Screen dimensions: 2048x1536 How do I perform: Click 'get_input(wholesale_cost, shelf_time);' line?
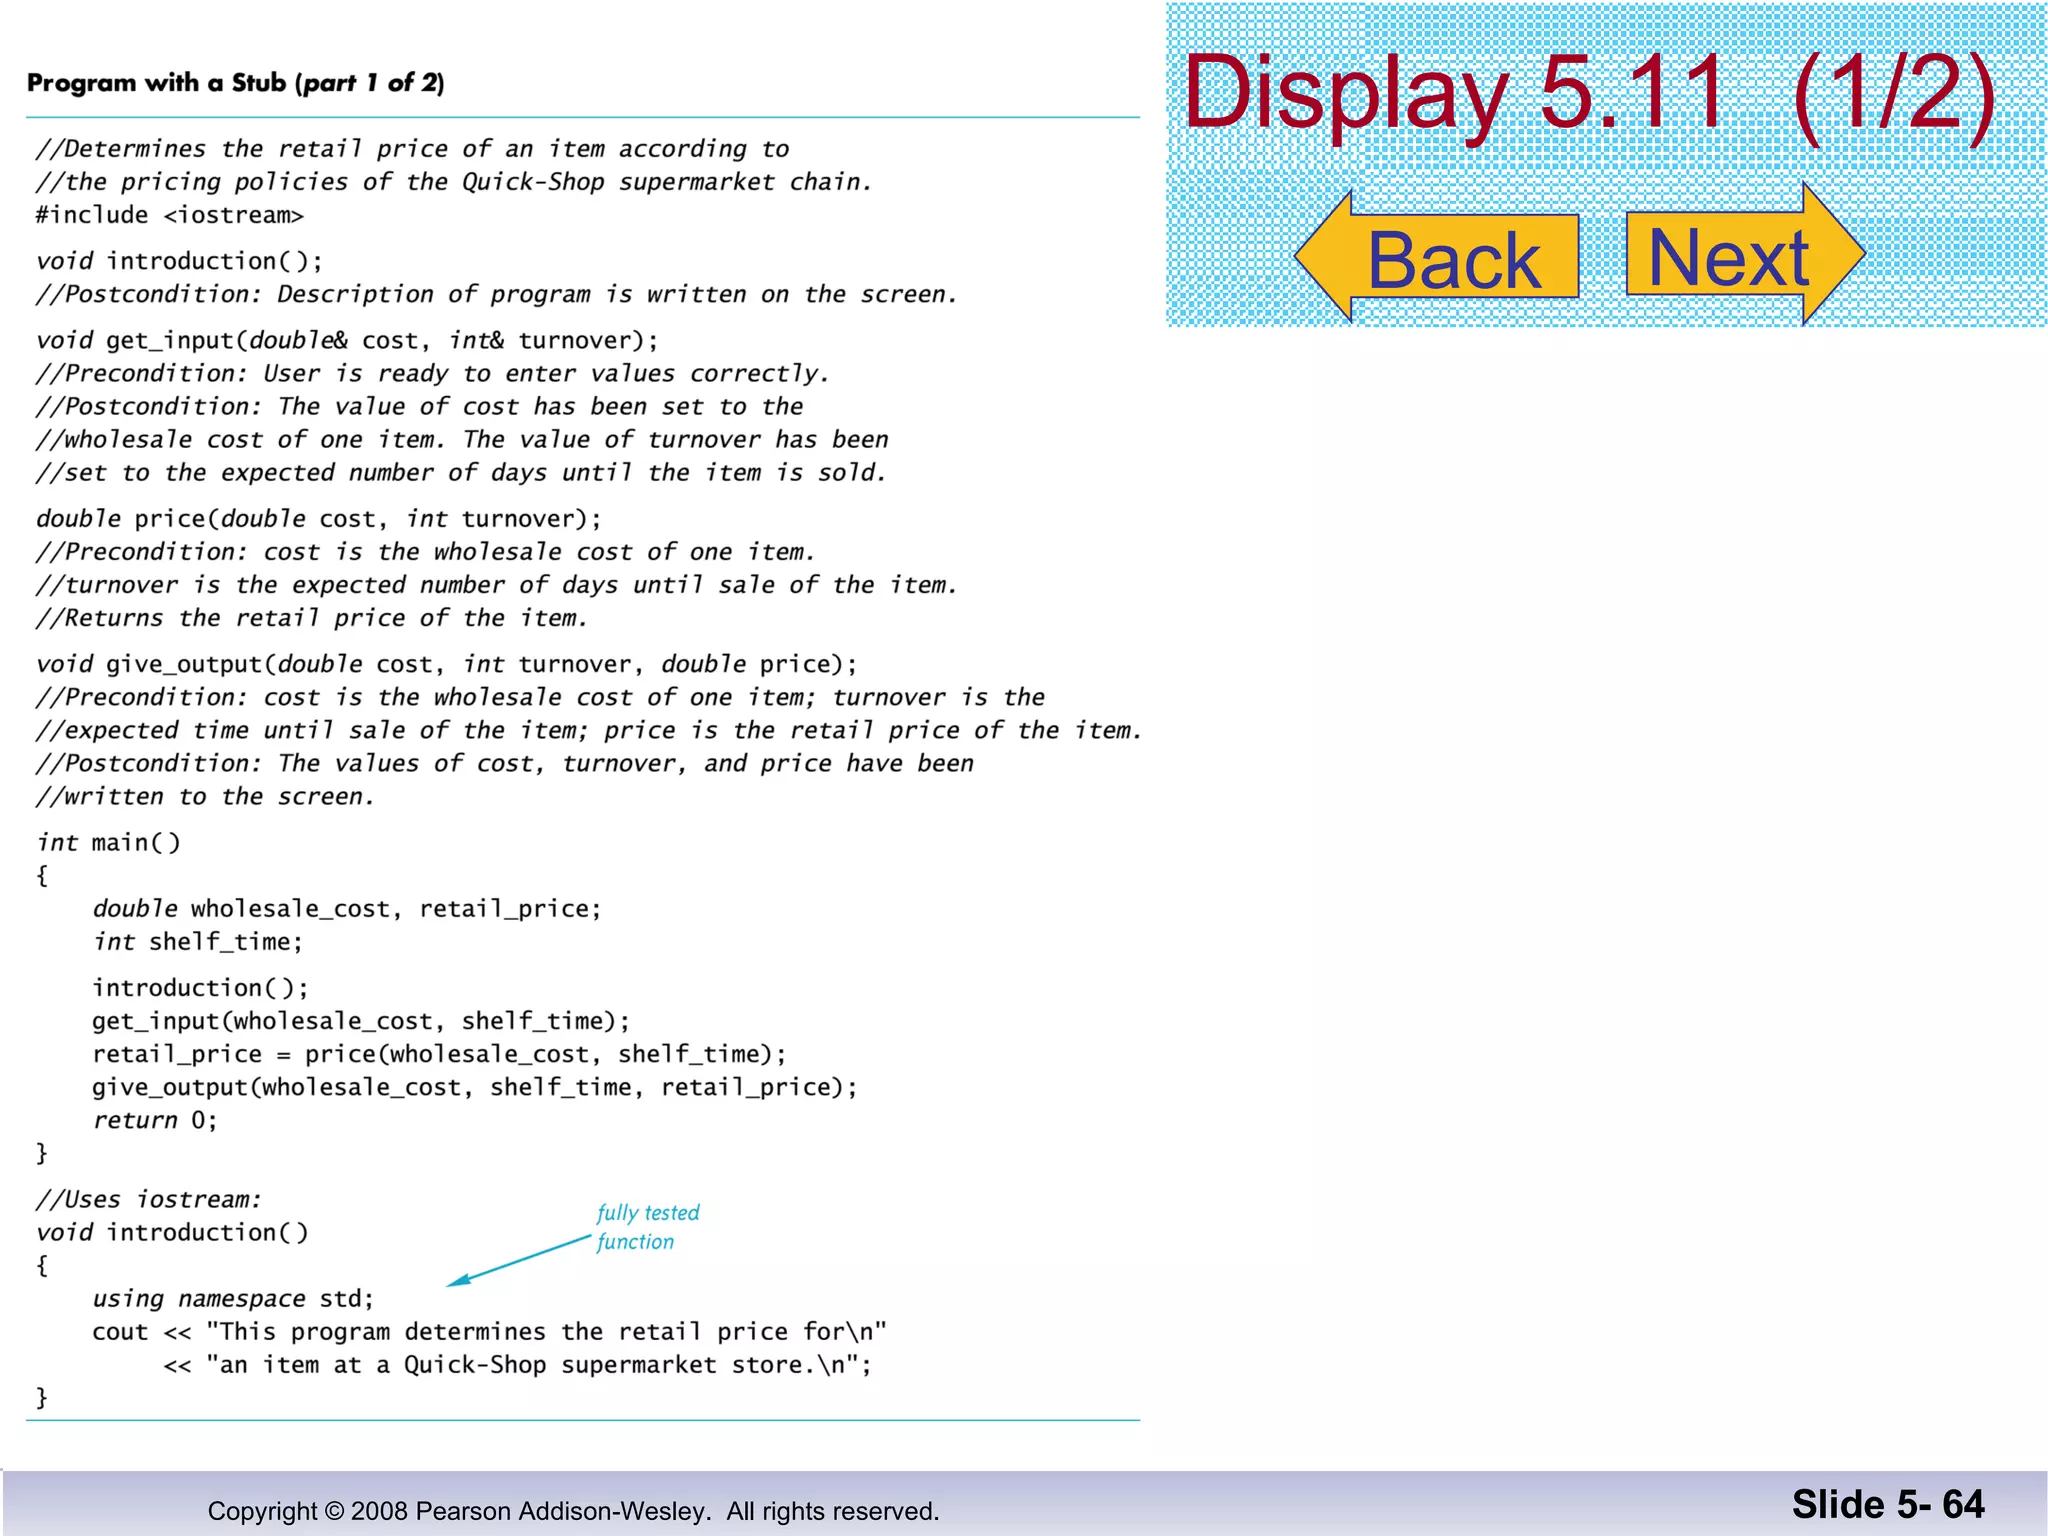(x=361, y=1021)
